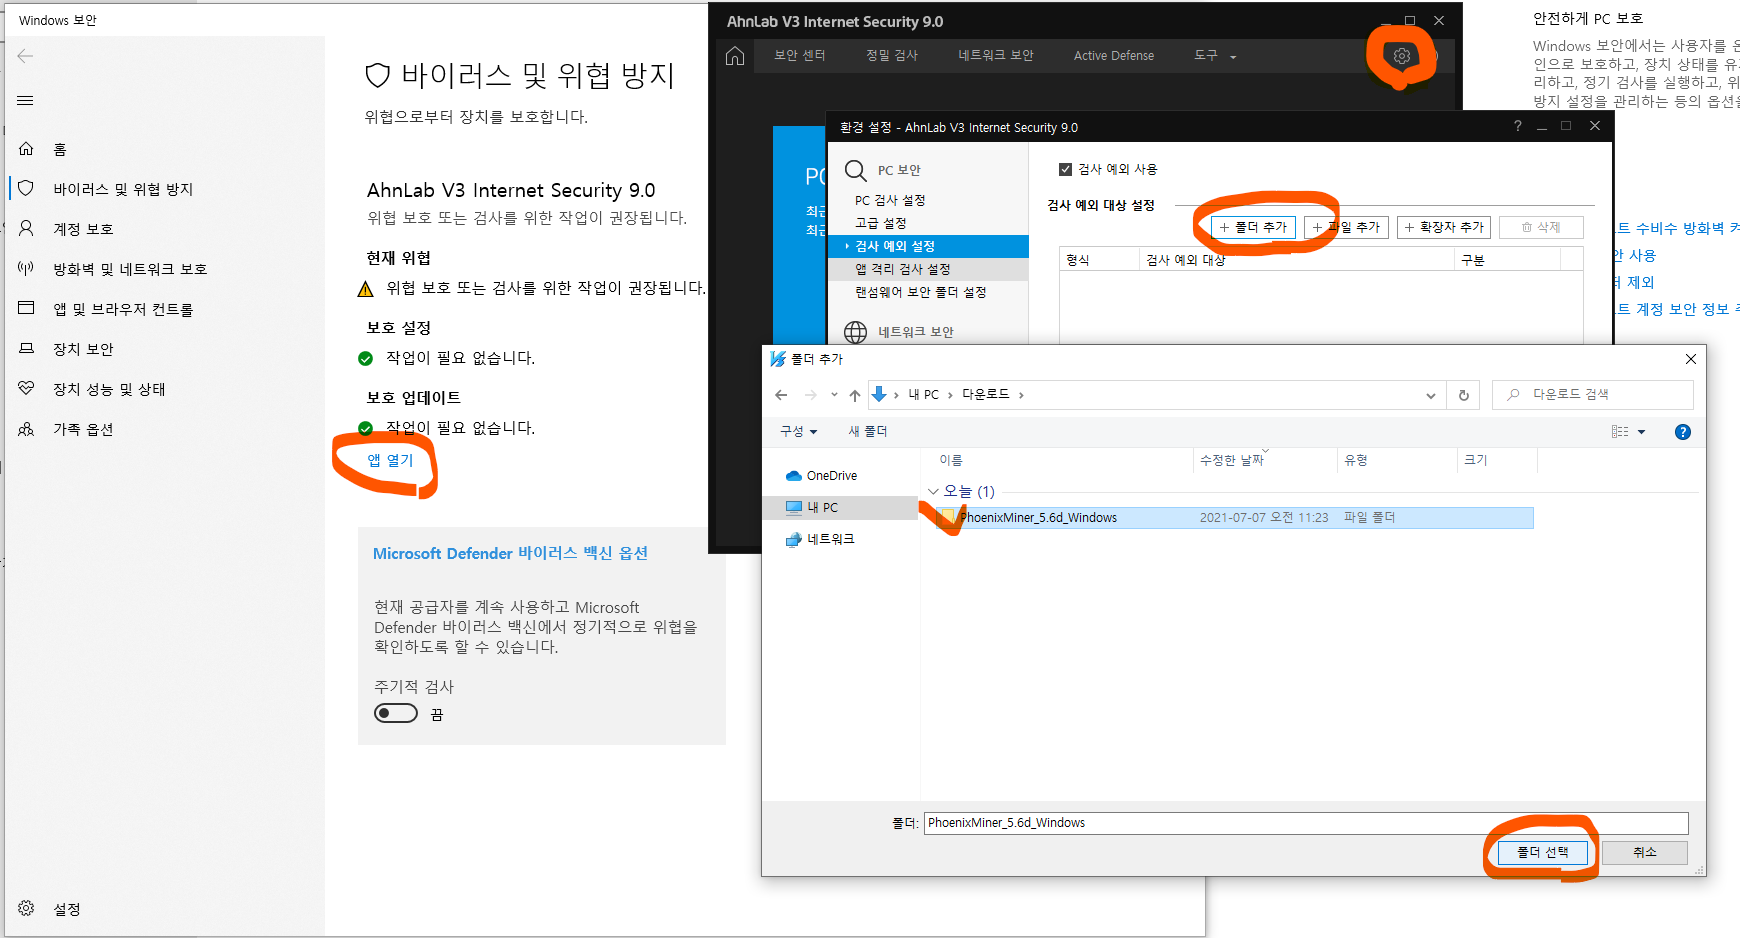The height and width of the screenshot is (938, 1740).
Task: Open hamburger menu in Windows Security
Action: 25,100
